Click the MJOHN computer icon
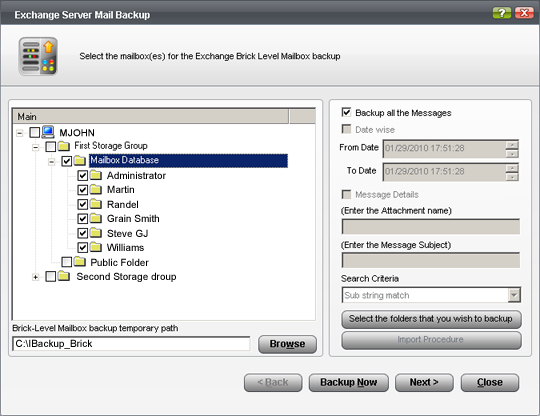The height and width of the screenshot is (416, 540). 48,132
